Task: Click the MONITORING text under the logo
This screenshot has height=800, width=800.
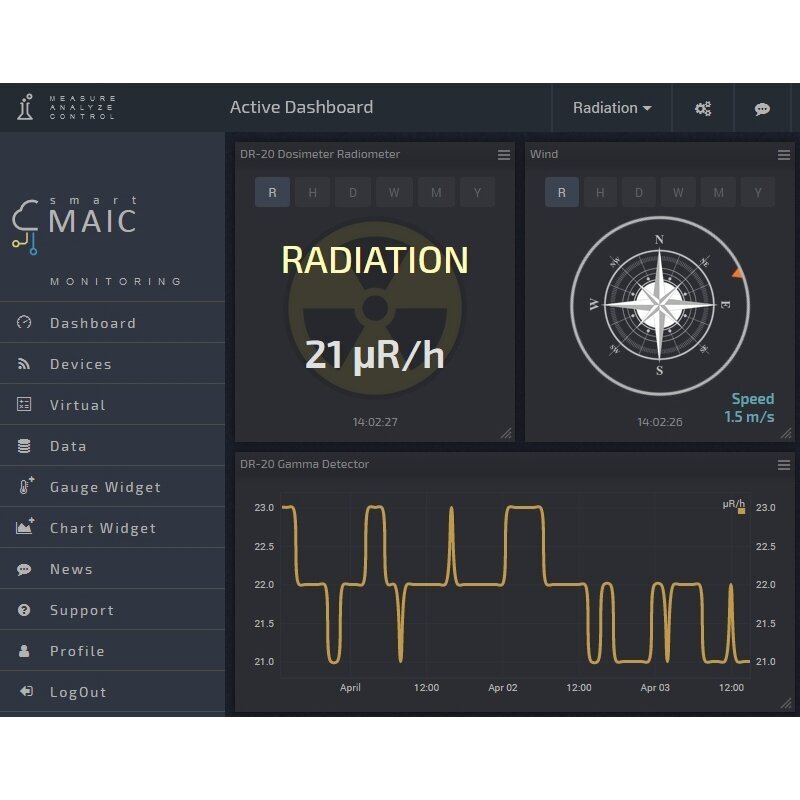Action: tap(116, 281)
